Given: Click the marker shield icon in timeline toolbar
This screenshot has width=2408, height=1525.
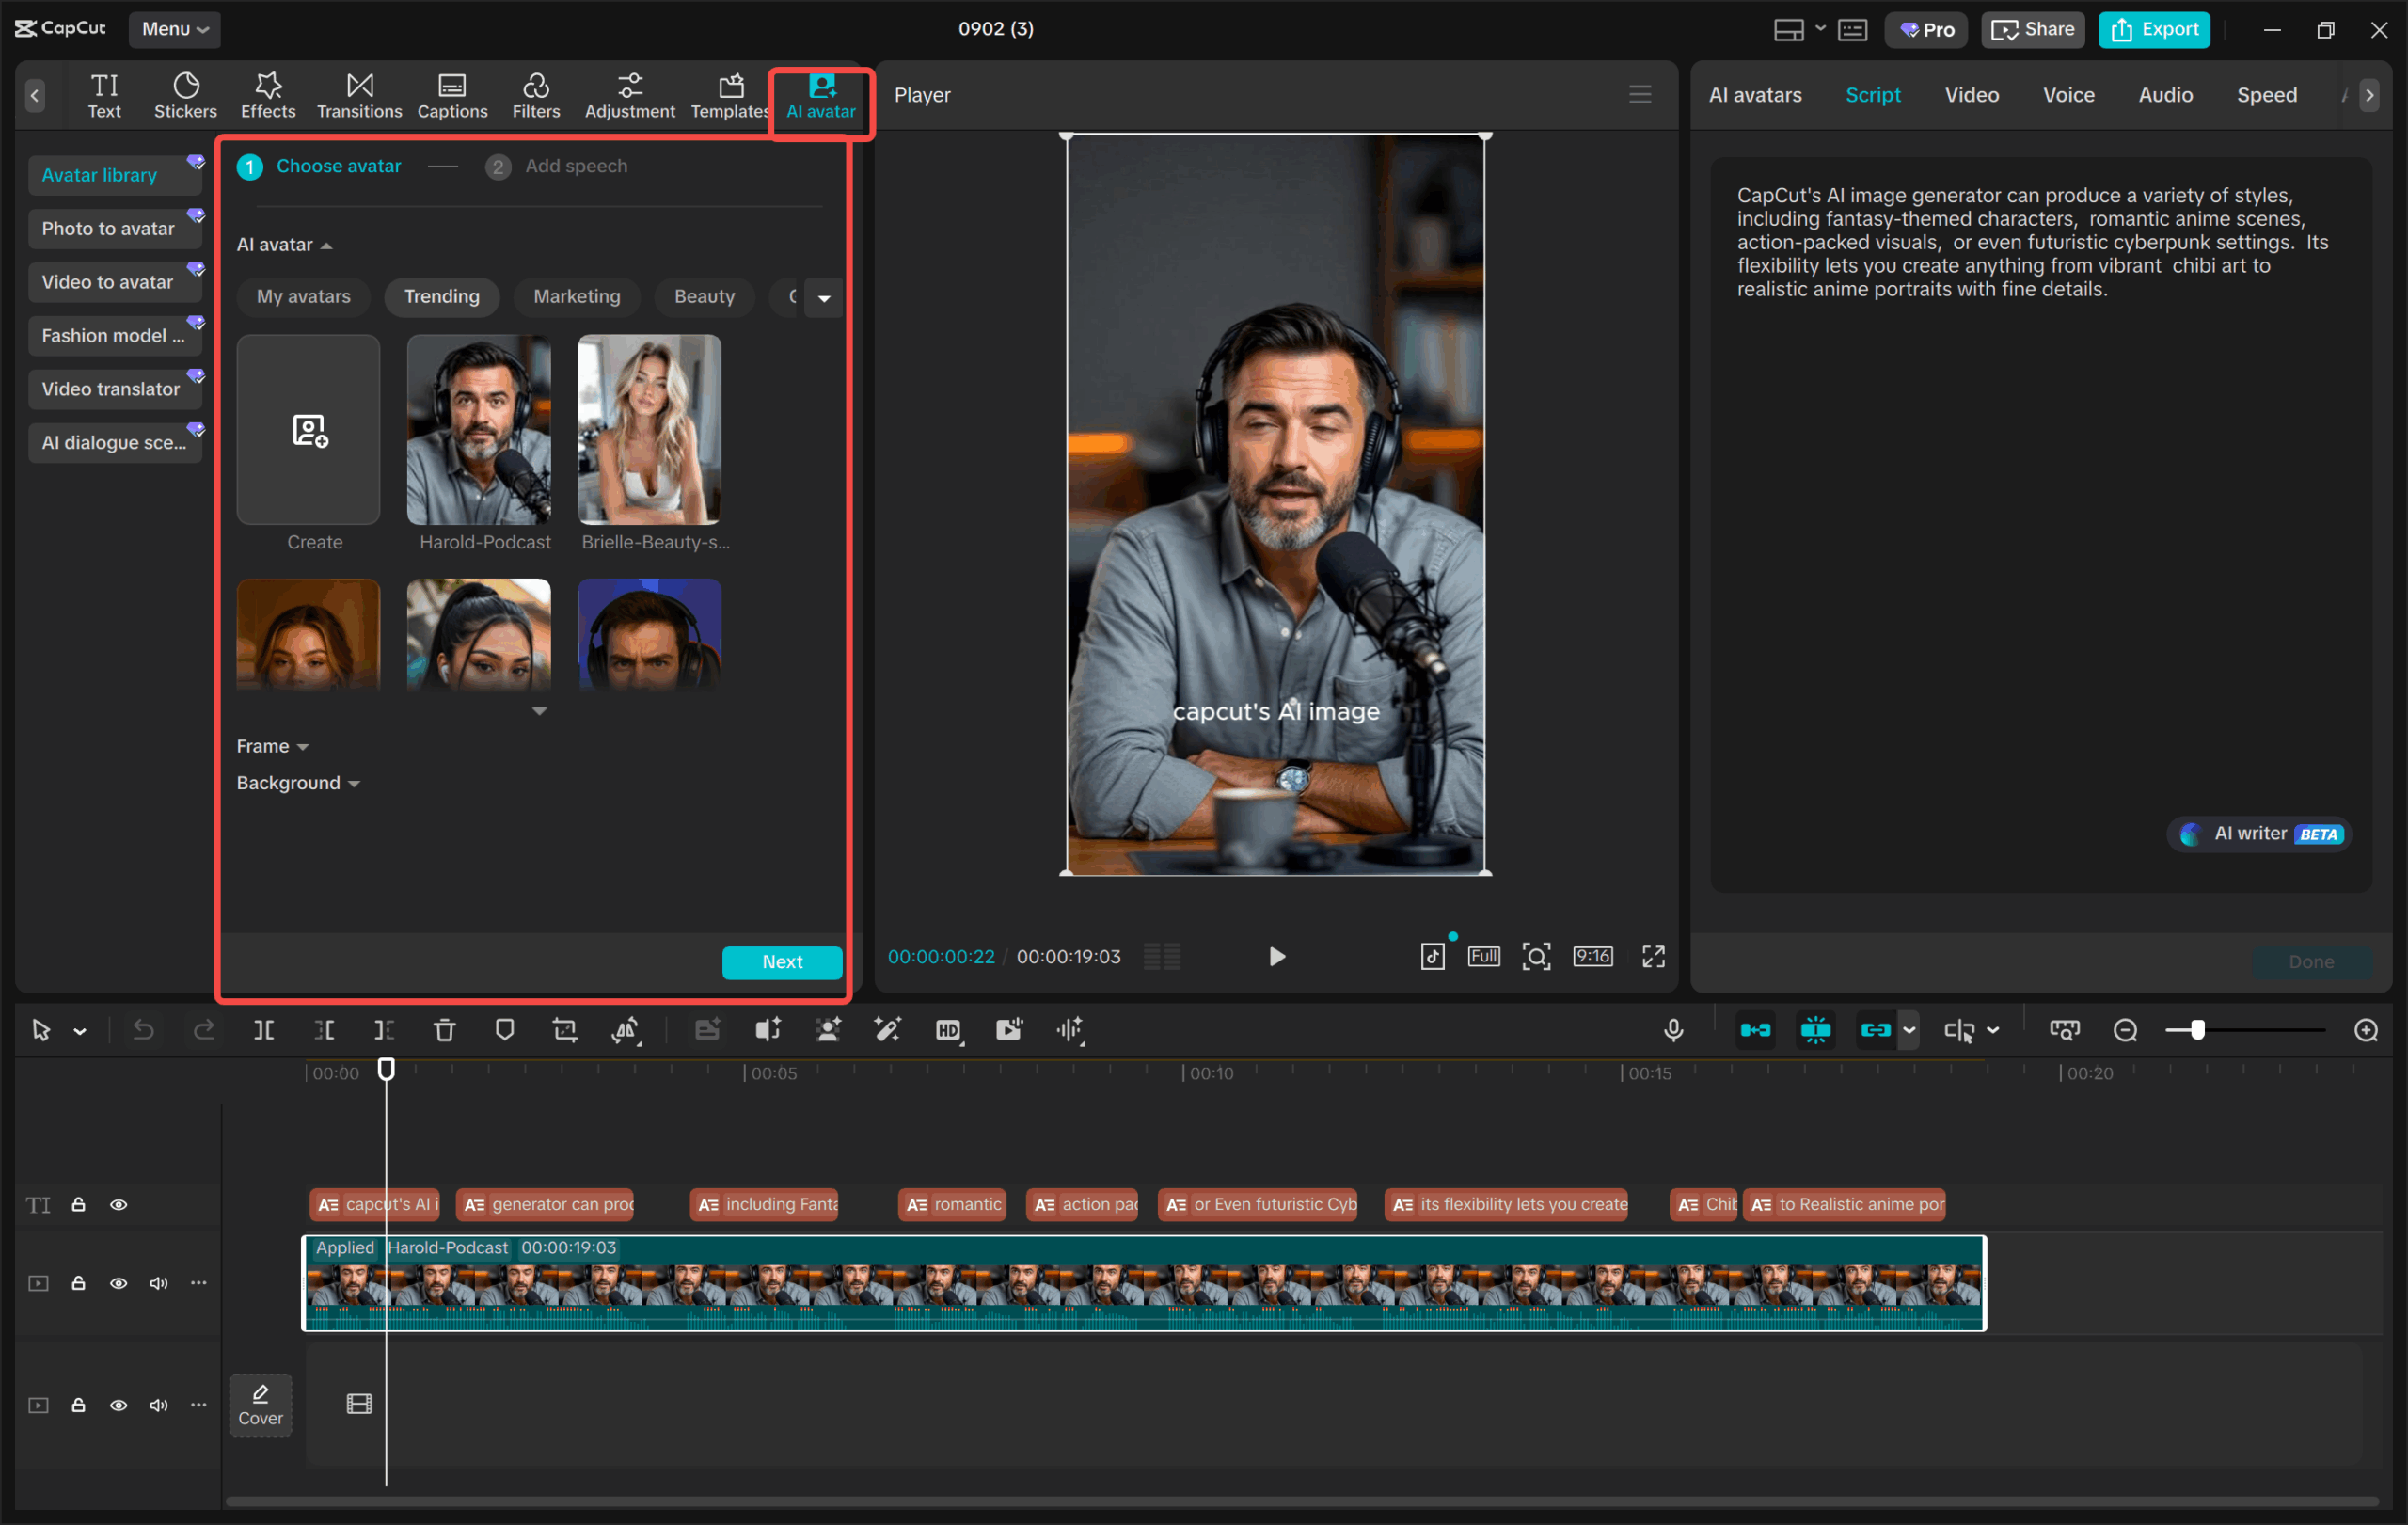Looking at the screenshot, I should [x=505, y=1030].
